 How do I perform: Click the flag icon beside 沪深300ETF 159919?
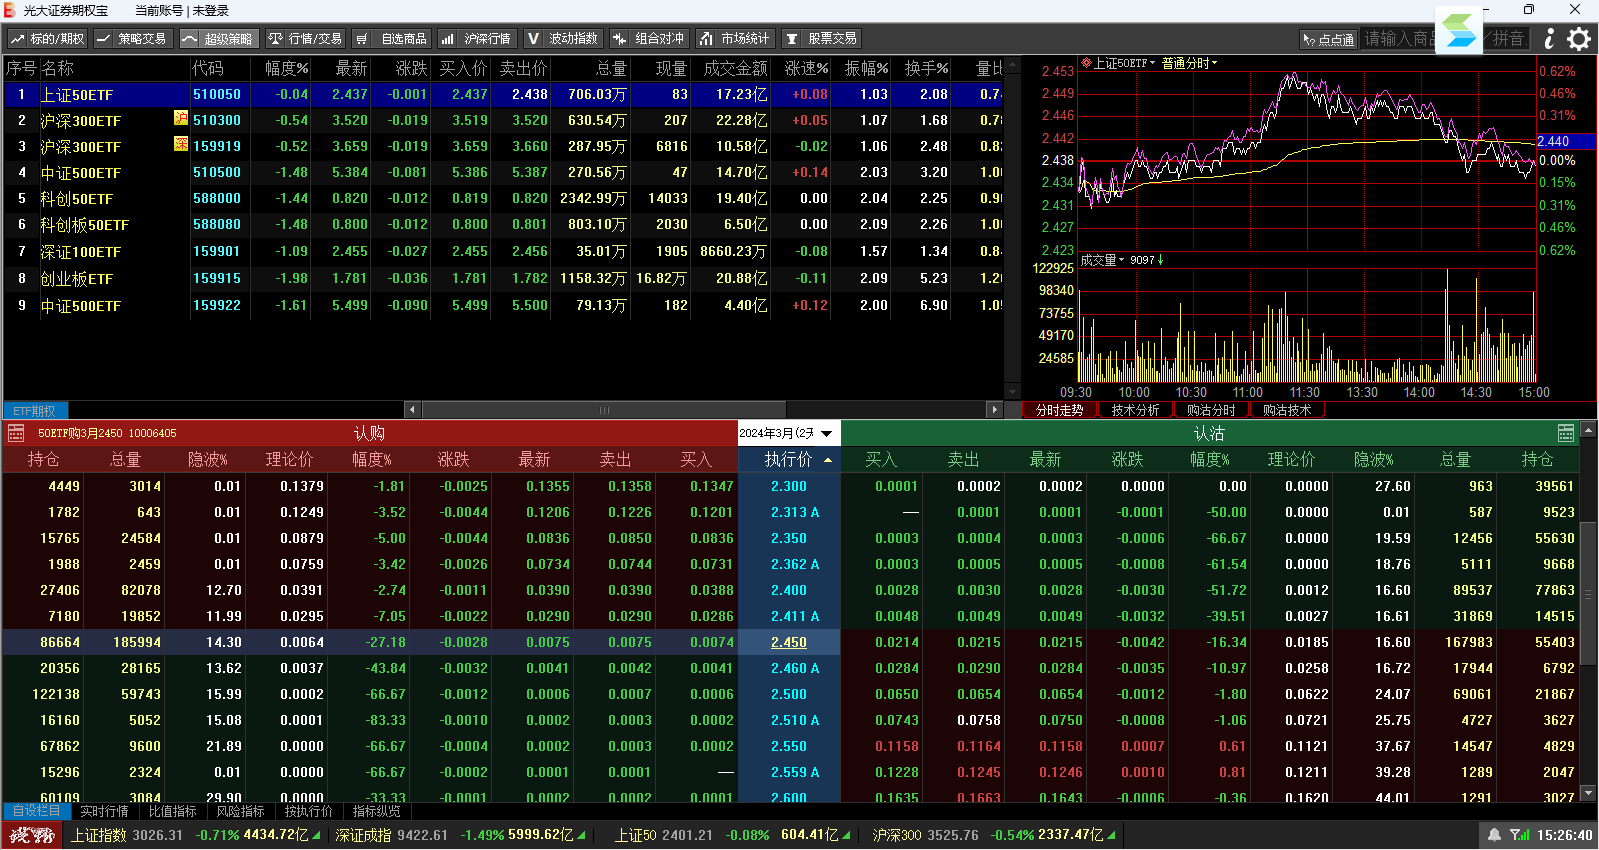tap(181, 144)
